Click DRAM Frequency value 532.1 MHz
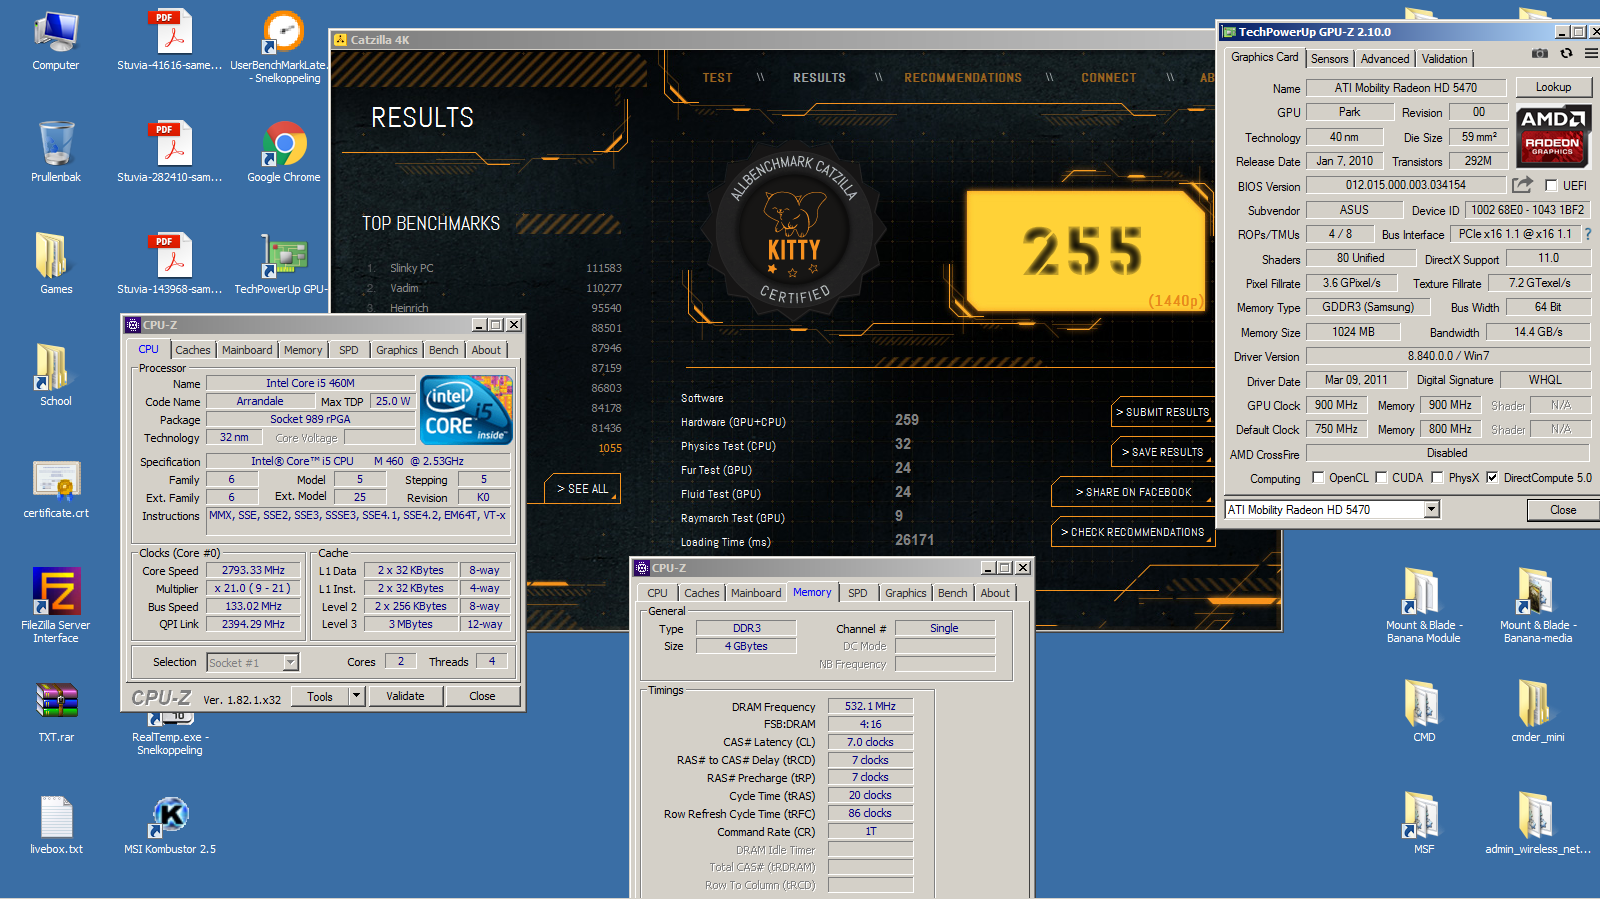The width and height of the screenshot is (1600, 900). click(870, 706)
